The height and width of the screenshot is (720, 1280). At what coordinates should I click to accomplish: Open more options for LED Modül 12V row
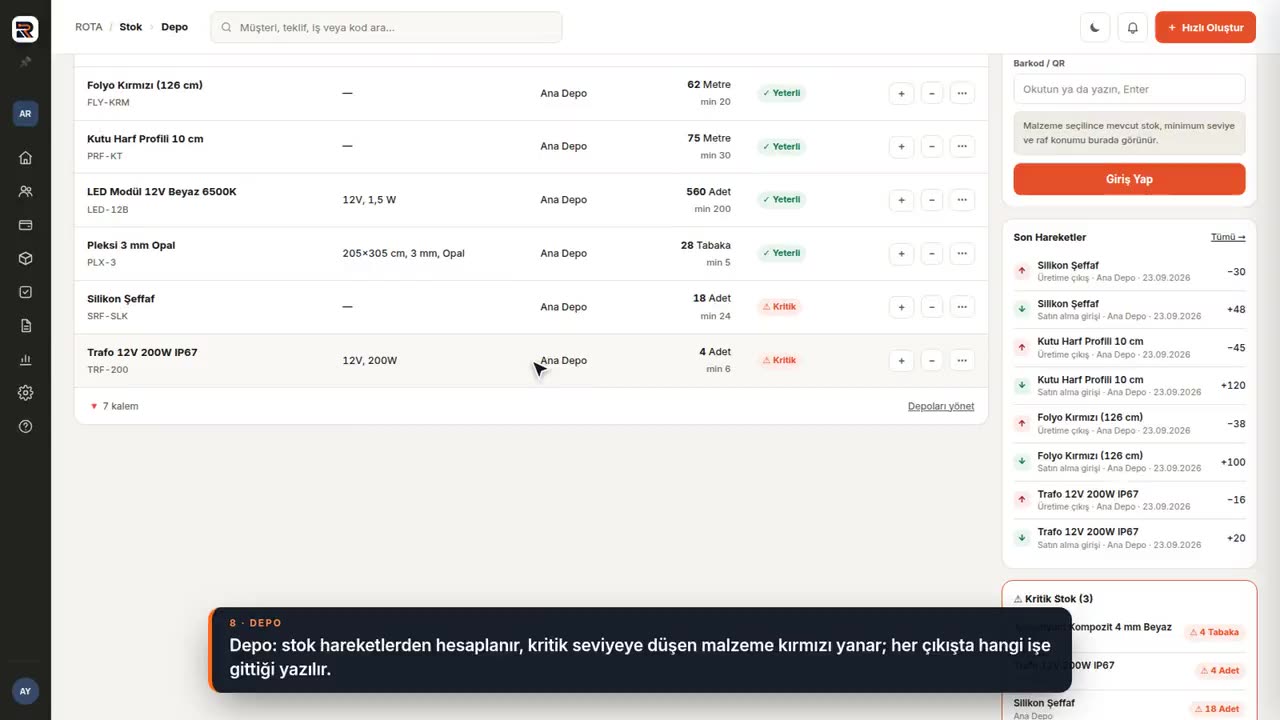[962, 200]
